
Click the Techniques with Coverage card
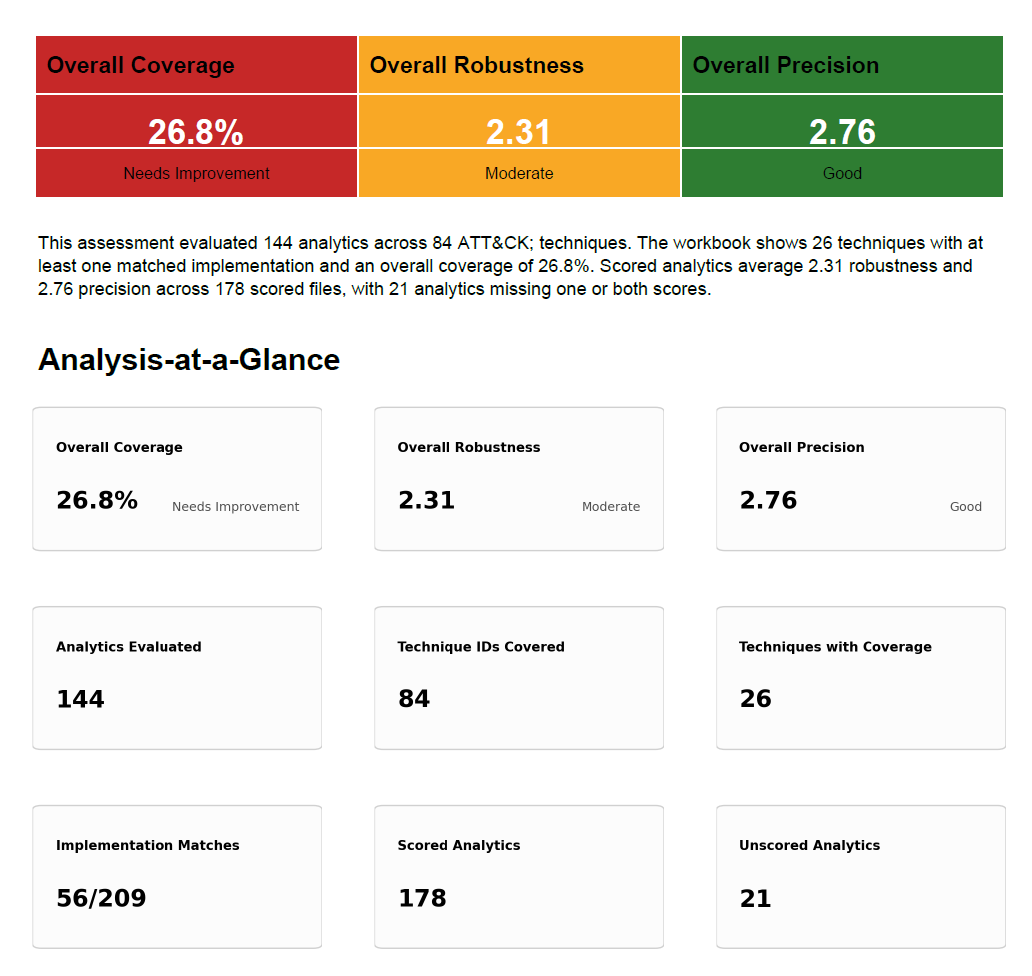pyautogui.click(x=861, y=678)
